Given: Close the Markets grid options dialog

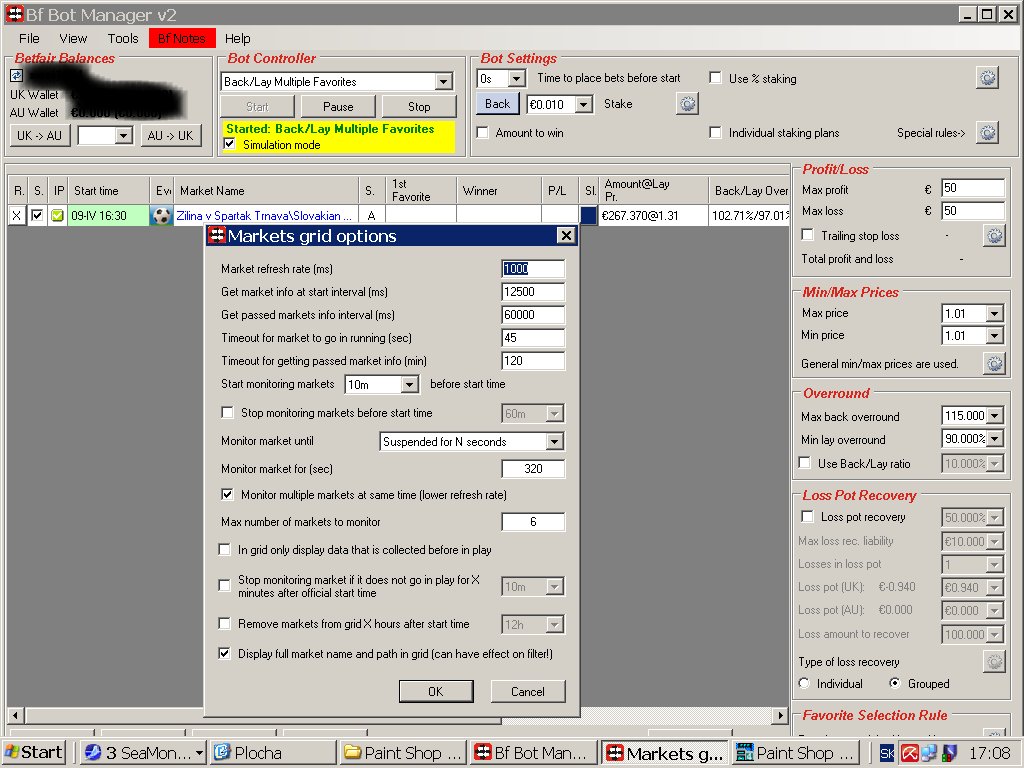Looking at the screenshot, I should point(566,235).
